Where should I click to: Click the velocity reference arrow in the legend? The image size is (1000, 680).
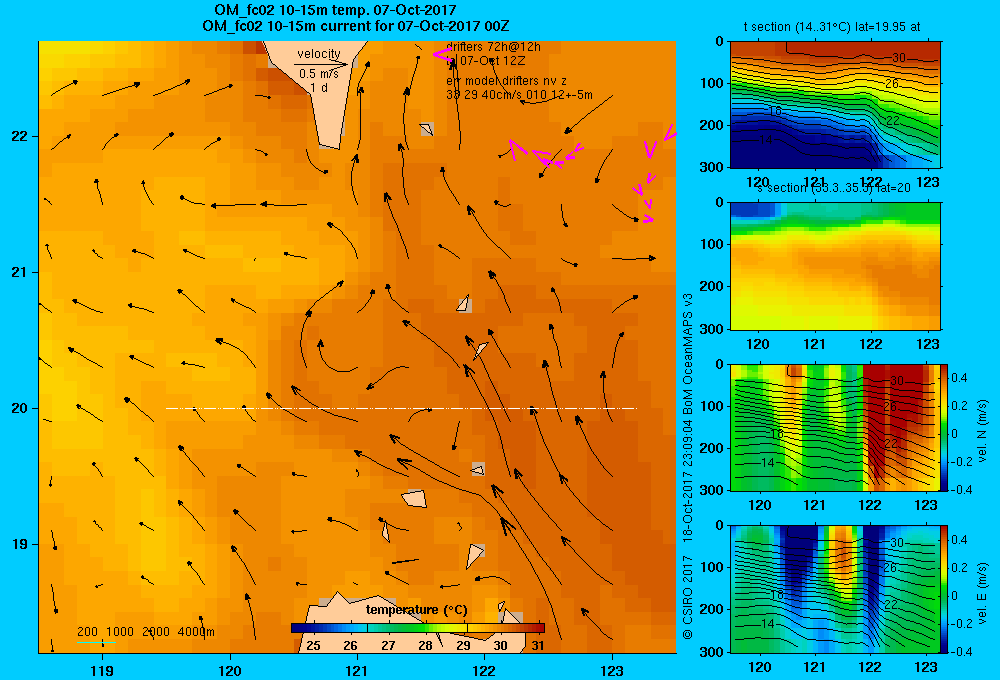tap(321, 64)
